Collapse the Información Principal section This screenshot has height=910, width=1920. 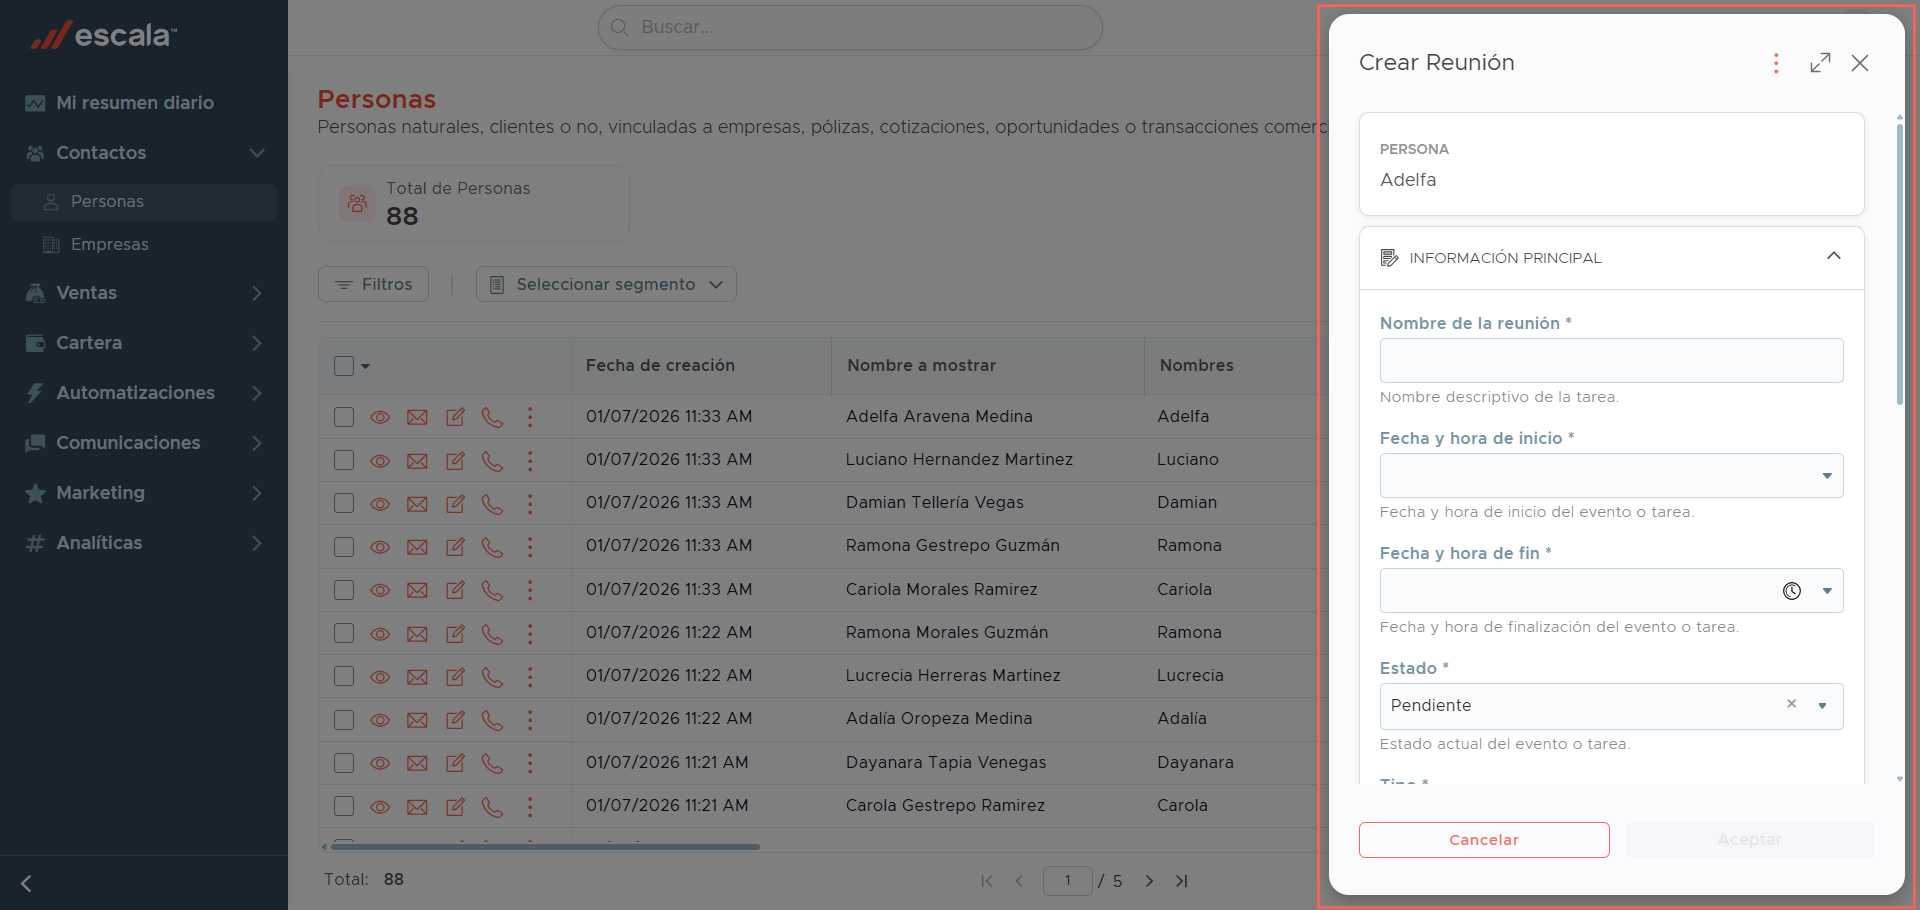(1834, 256)
